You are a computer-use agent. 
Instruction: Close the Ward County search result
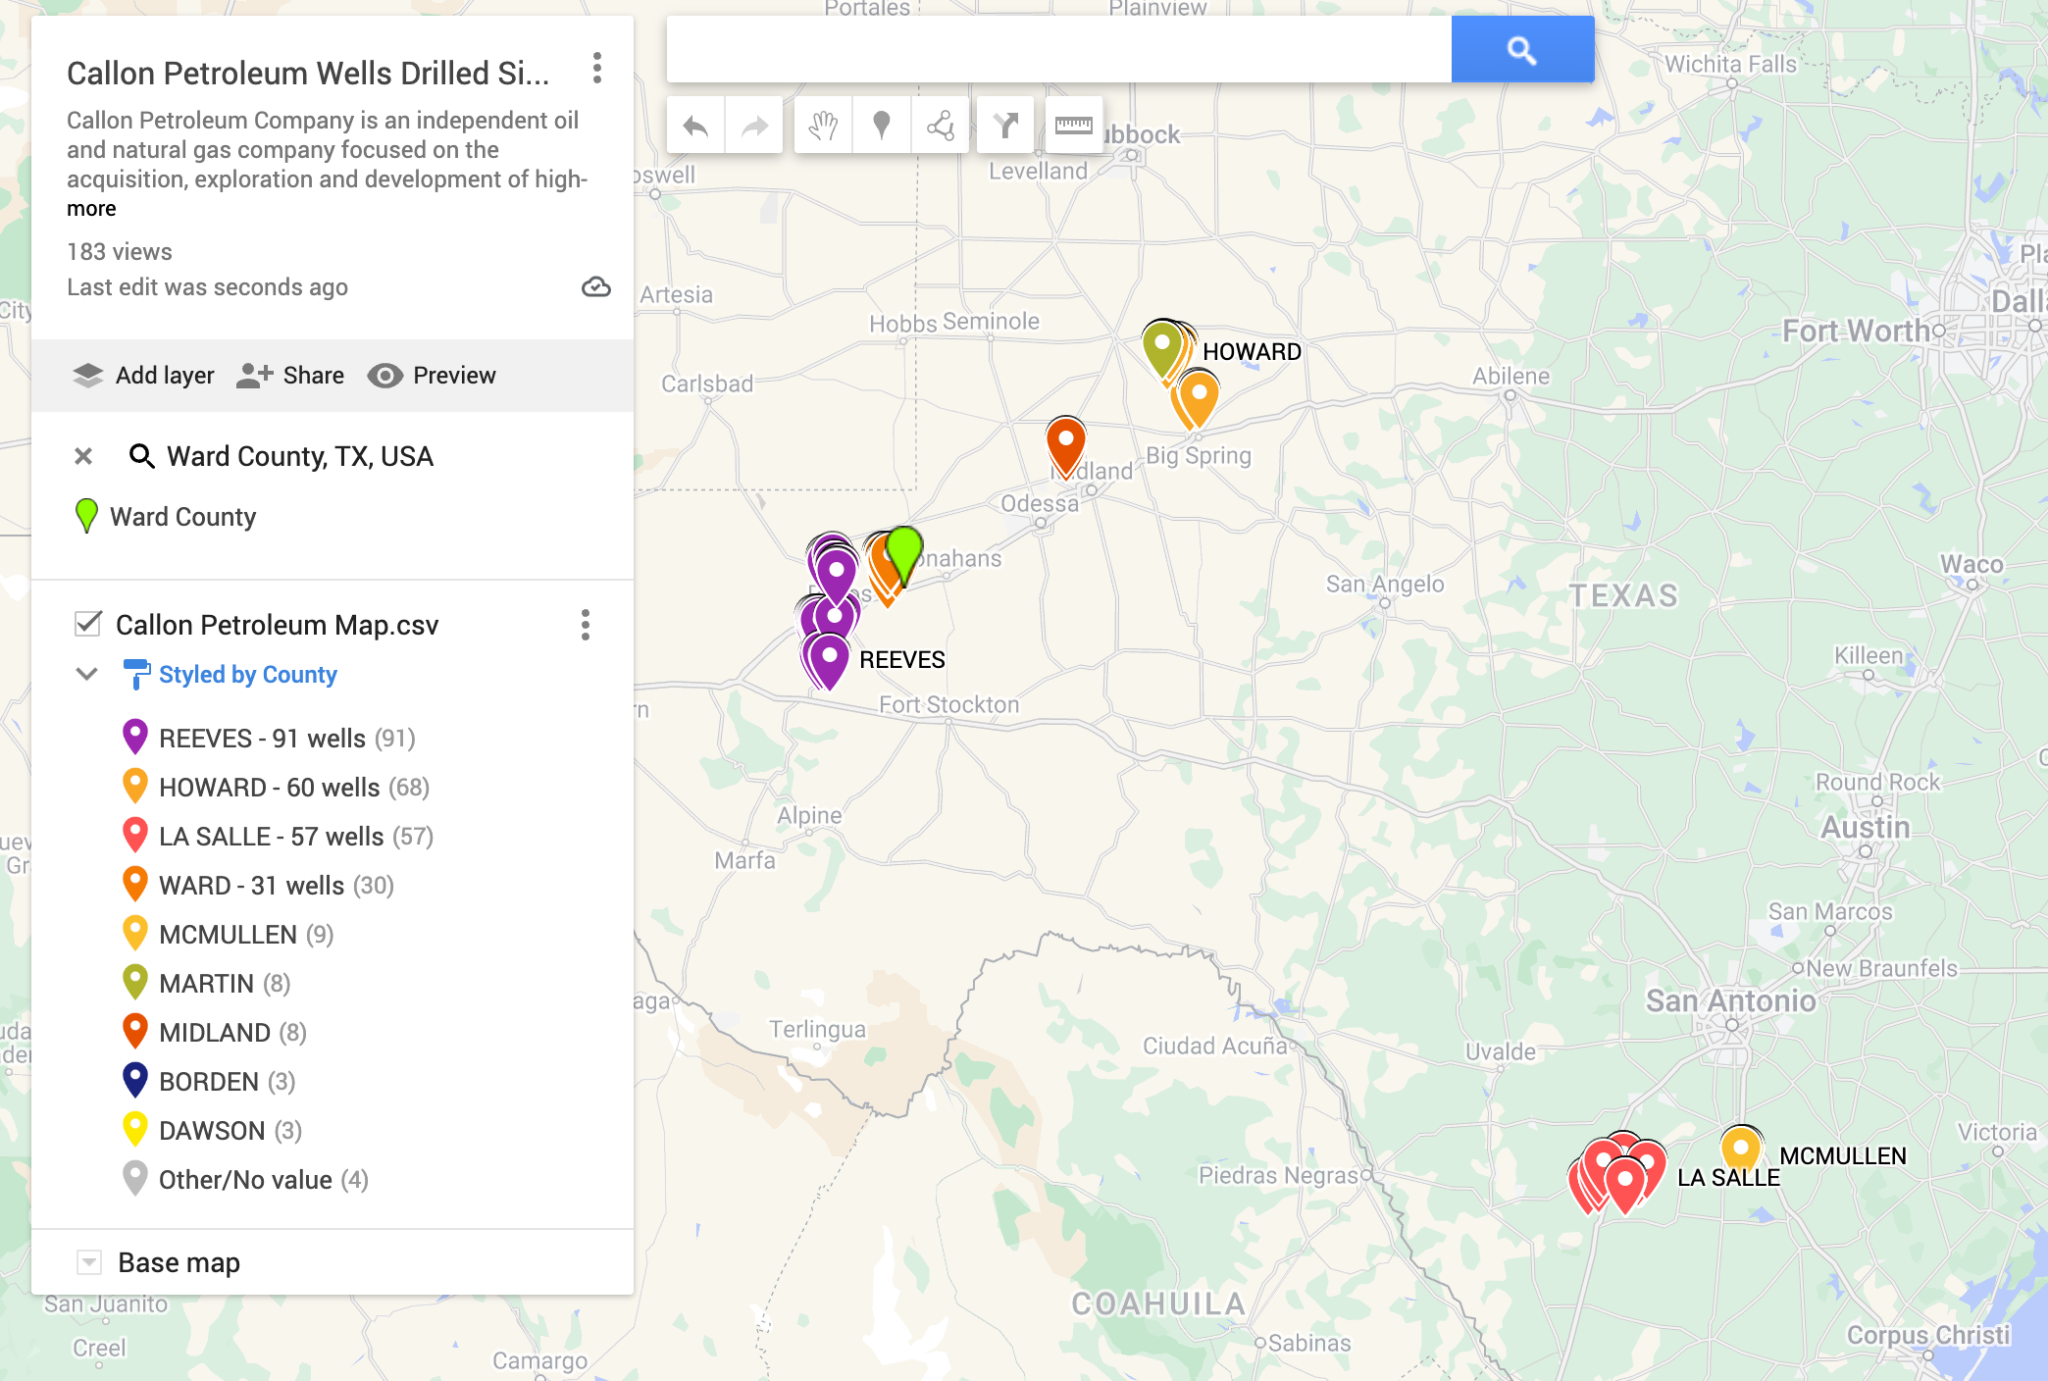click(x=84, y=456)
